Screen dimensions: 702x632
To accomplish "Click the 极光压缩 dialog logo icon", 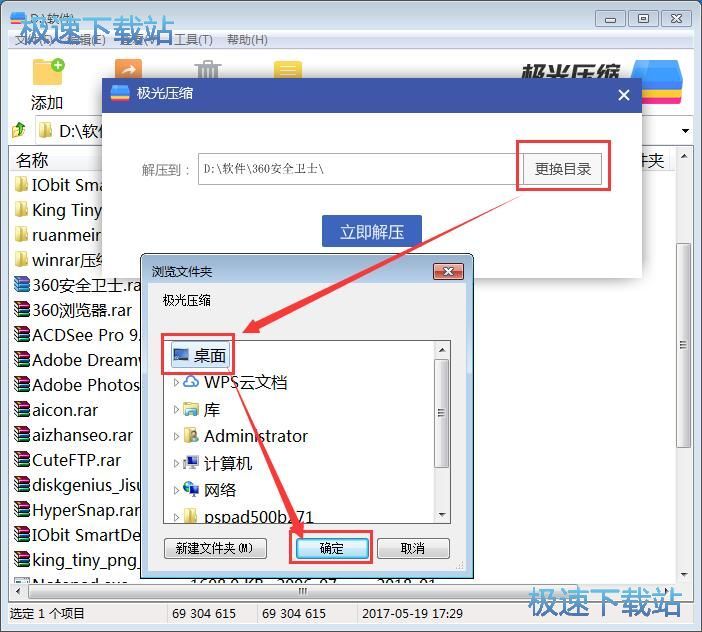I will (x=120, y=93).
